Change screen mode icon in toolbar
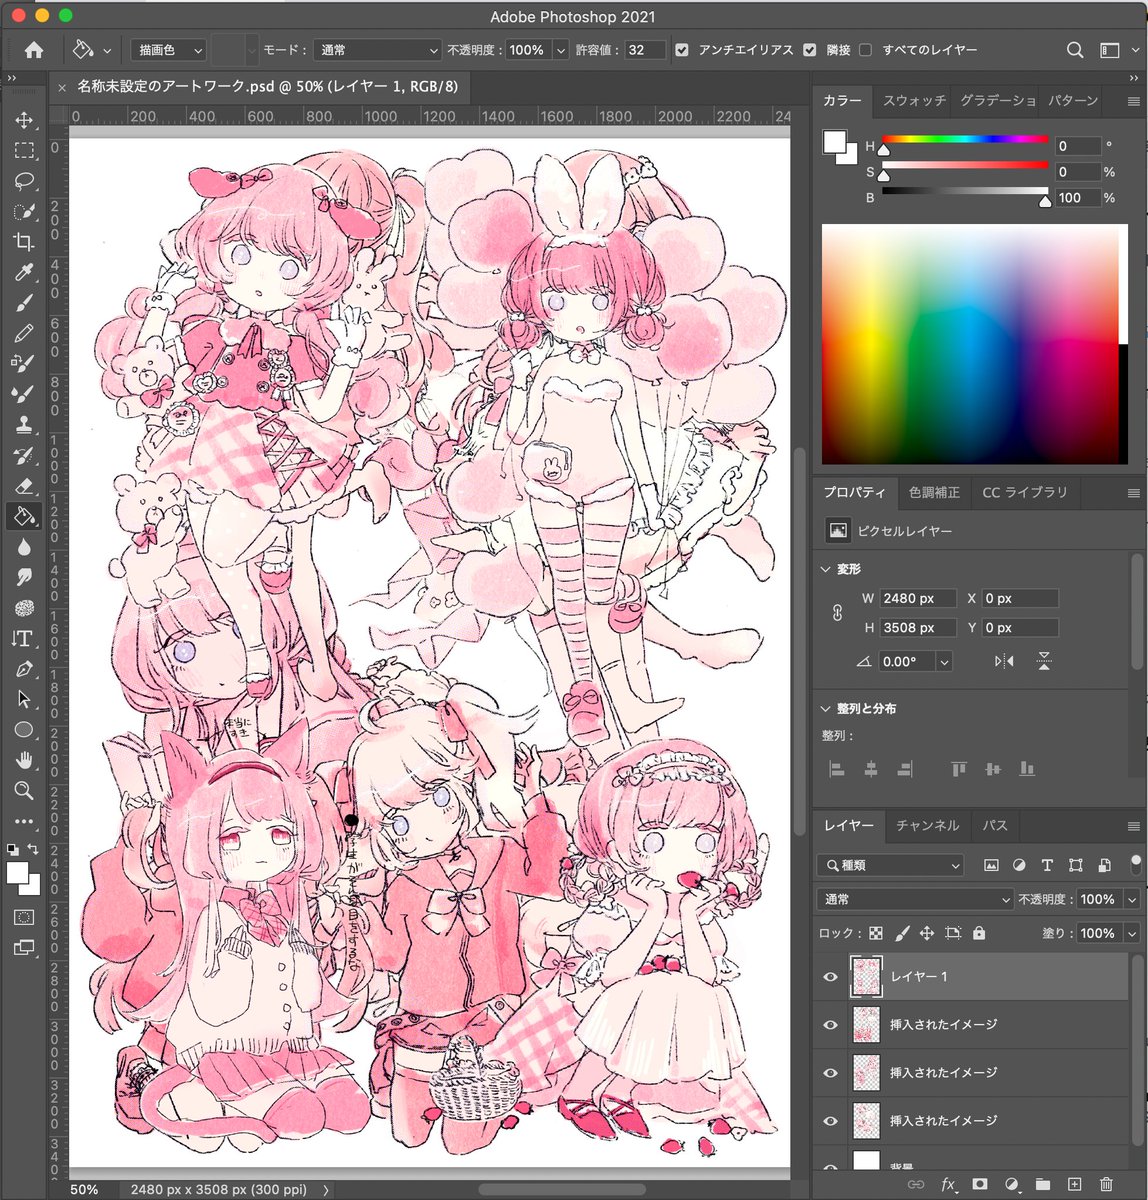The image size is (1148, 1200). click(x=24, y=948)
